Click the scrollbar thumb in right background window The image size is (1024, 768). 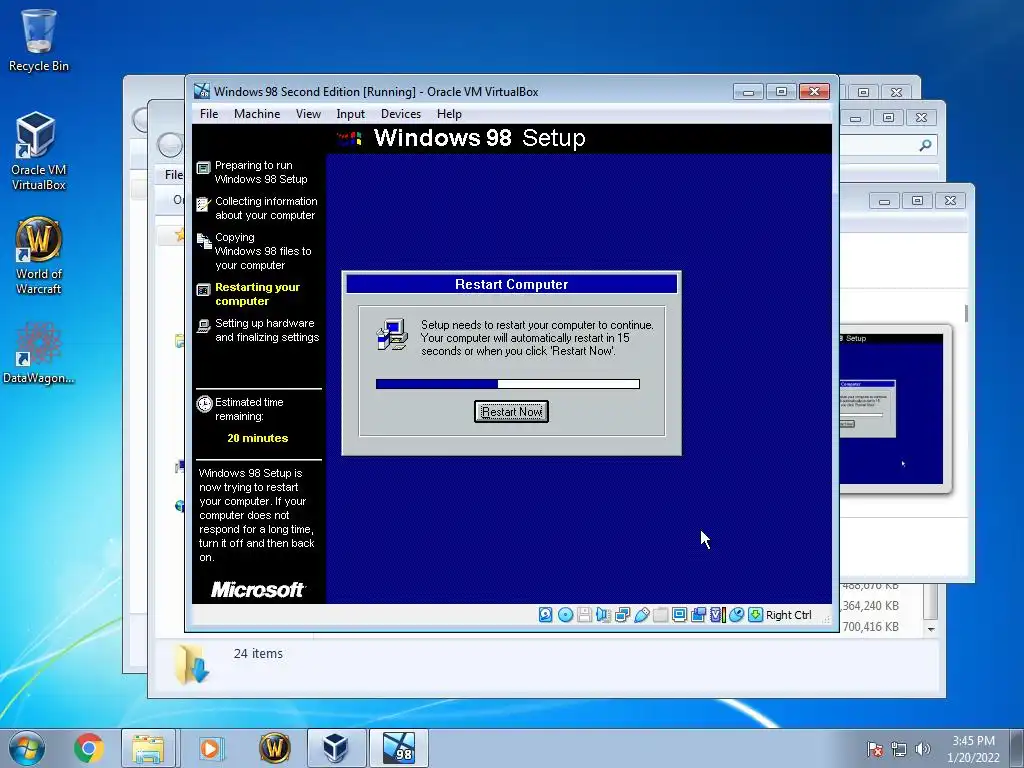coord(966,313)
